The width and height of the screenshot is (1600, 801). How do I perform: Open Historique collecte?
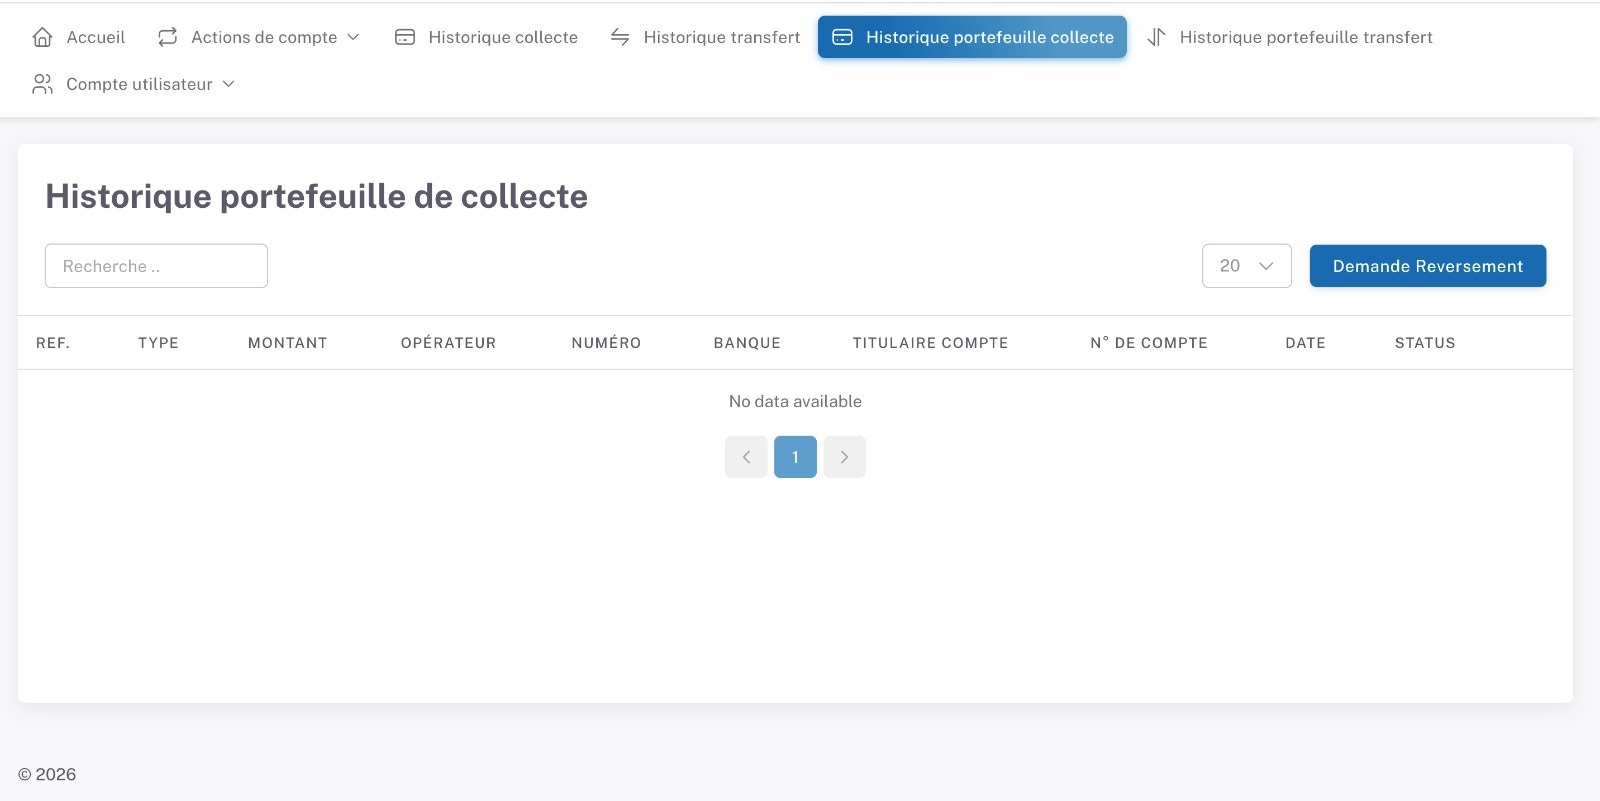point(487,37)
